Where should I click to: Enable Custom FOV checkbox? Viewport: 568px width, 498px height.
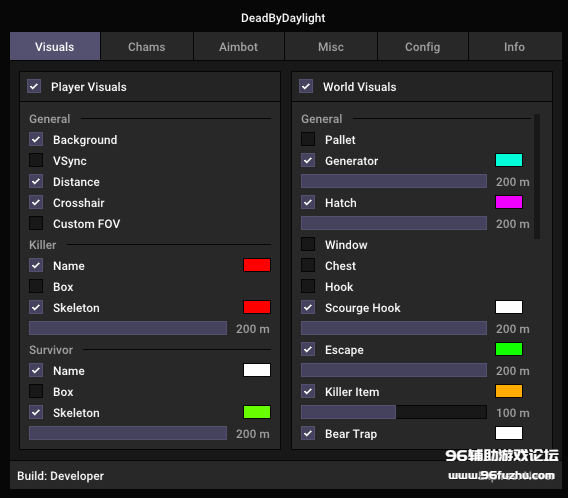click(x=36, y=223)
